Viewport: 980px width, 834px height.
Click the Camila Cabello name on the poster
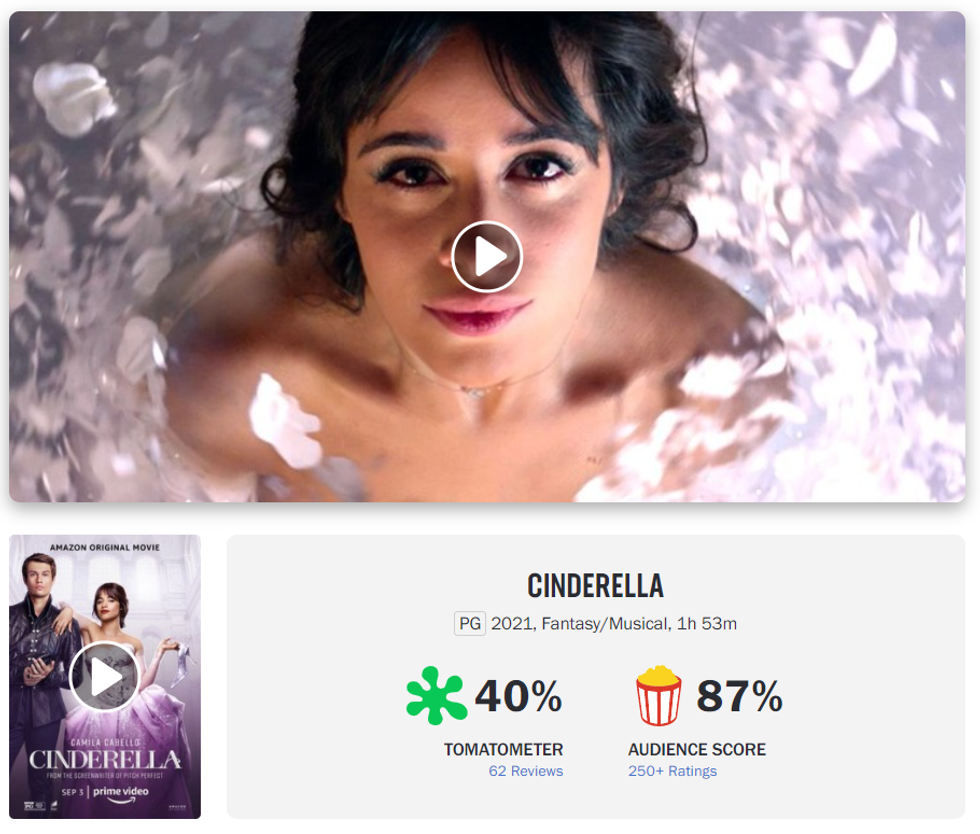pos(105,742)
